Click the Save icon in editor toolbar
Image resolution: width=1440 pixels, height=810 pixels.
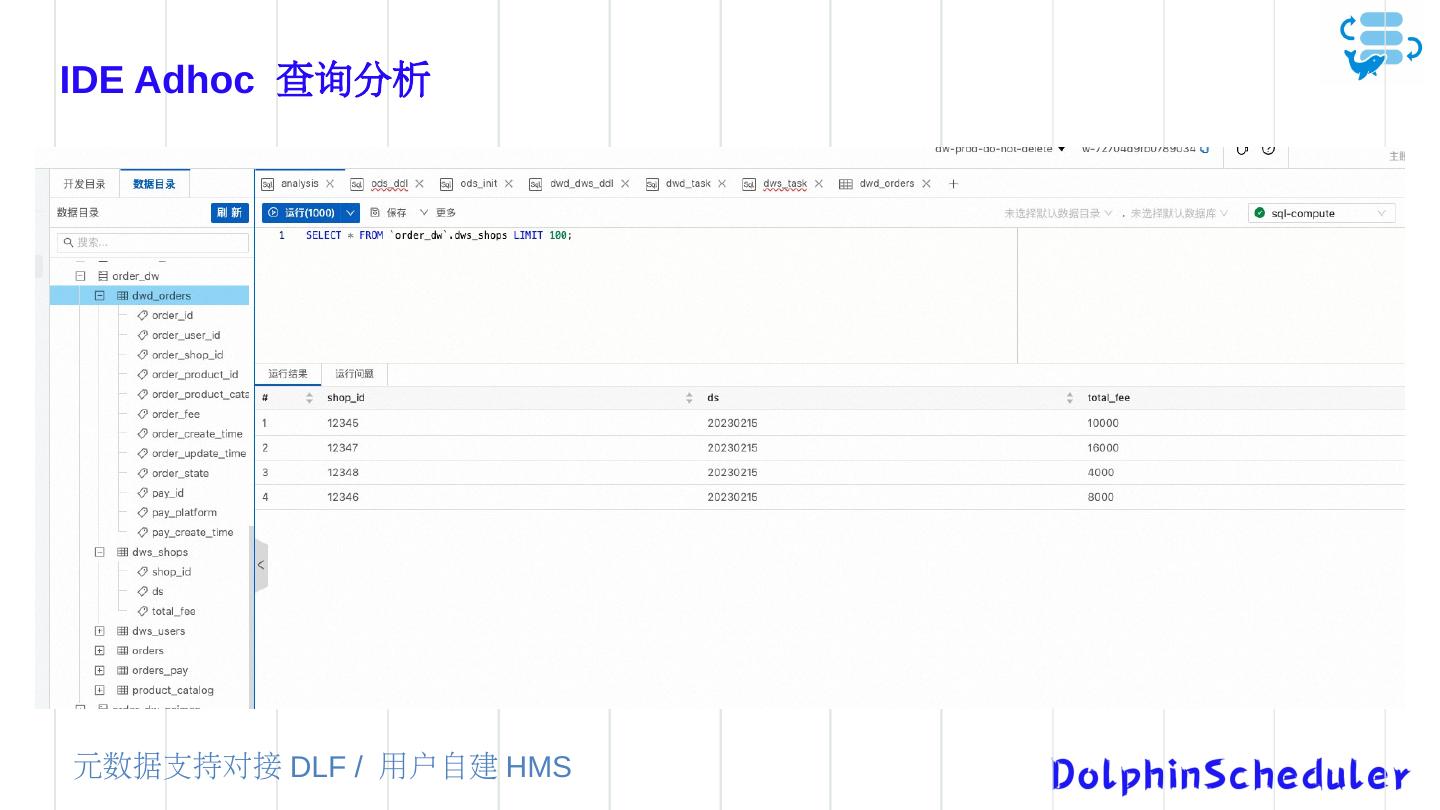388,213
